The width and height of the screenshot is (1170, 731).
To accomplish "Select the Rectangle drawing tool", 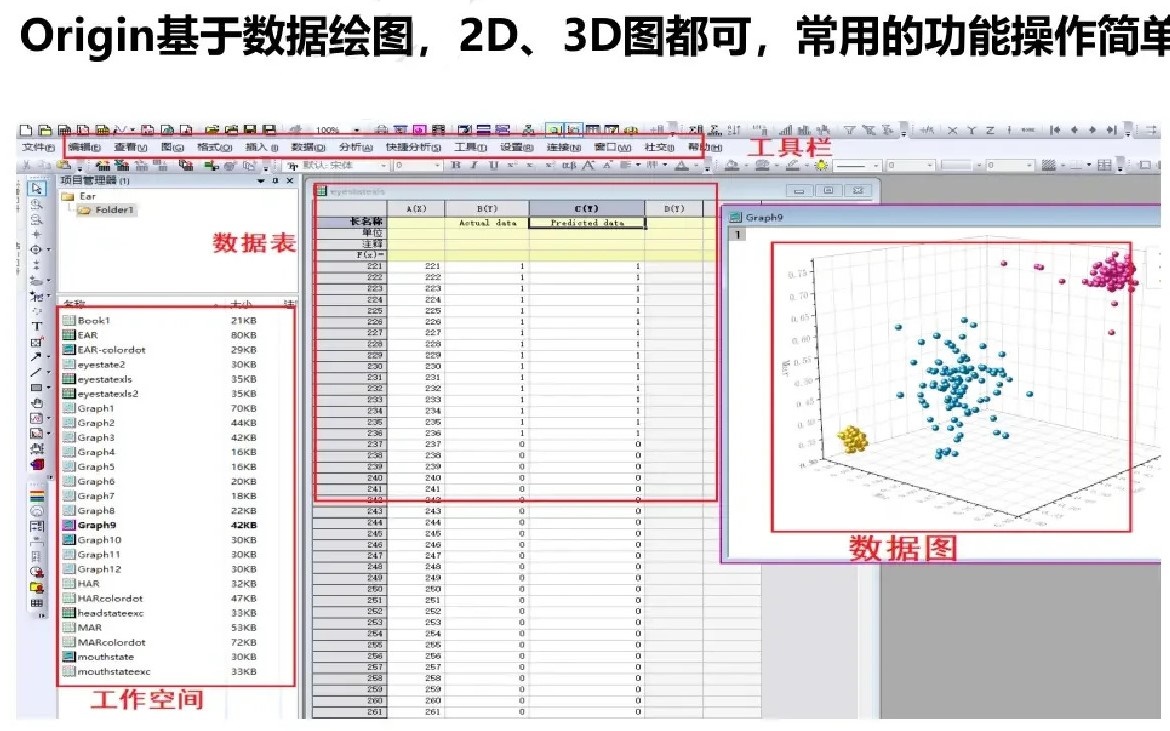I will click(36, 388).
